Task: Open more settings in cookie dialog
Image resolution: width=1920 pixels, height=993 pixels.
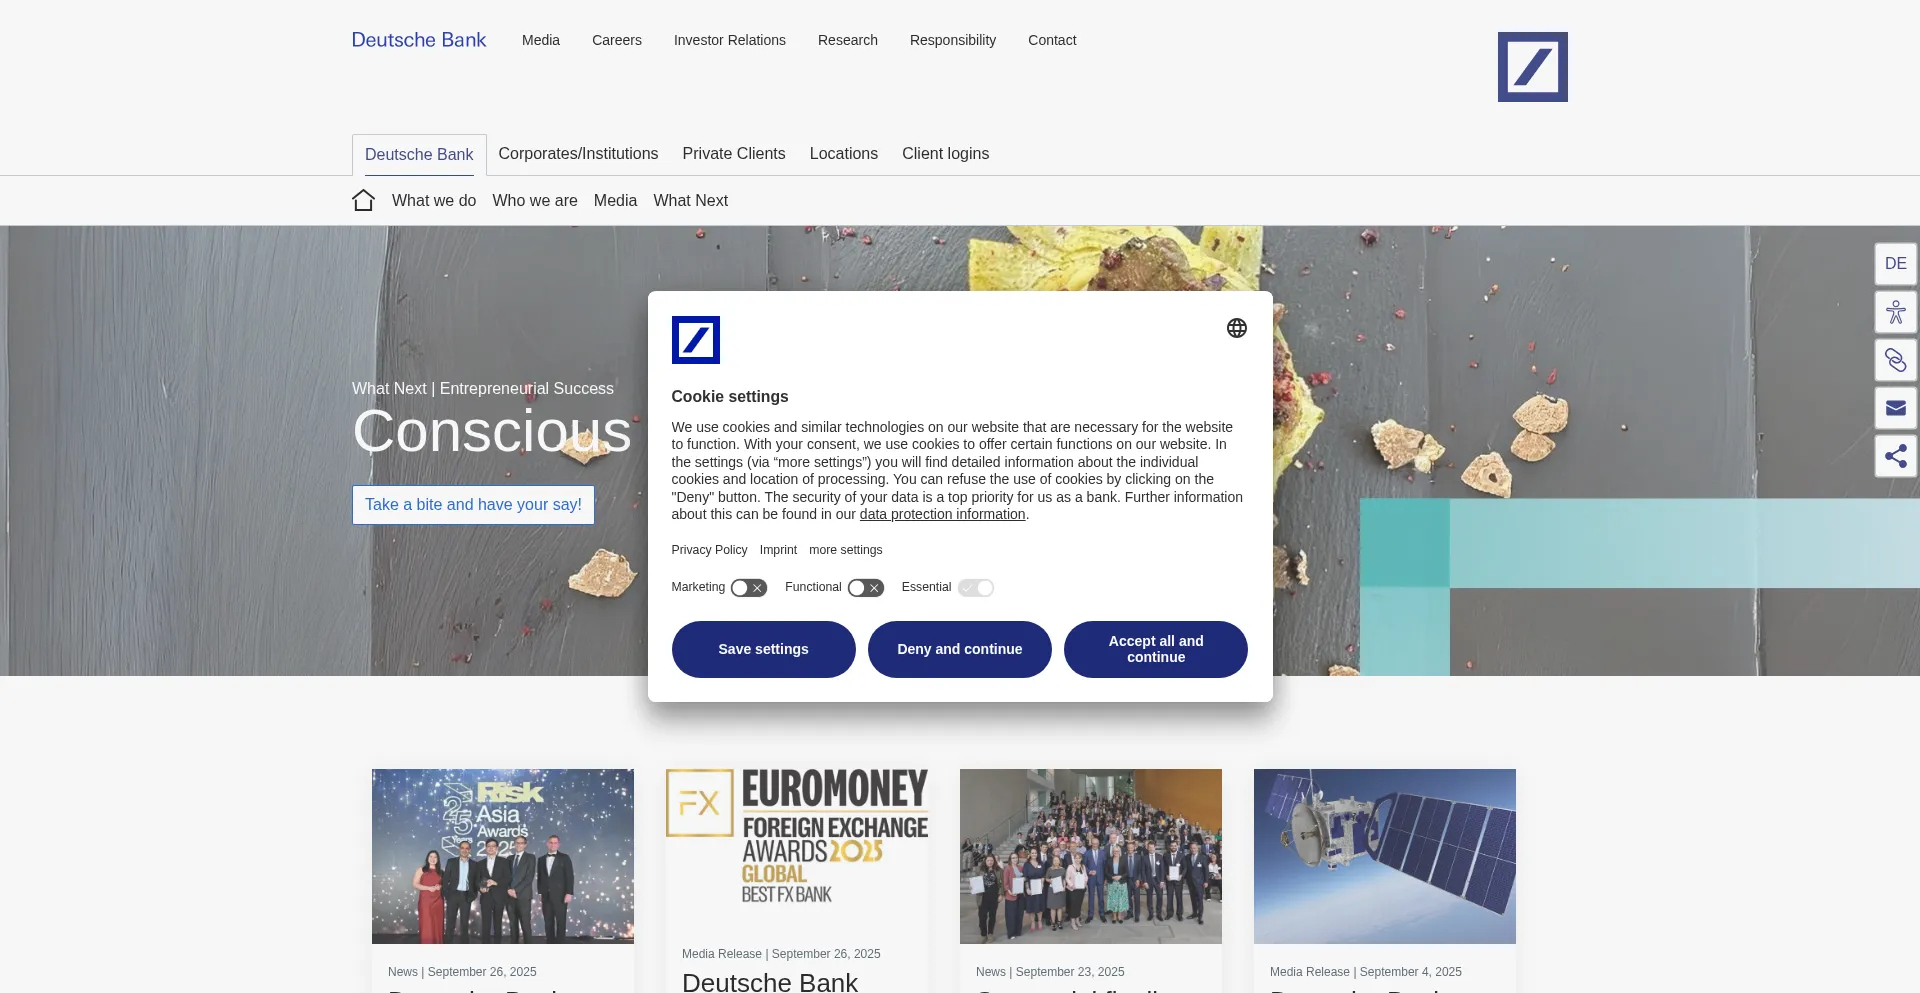Action: click(845, 550)
